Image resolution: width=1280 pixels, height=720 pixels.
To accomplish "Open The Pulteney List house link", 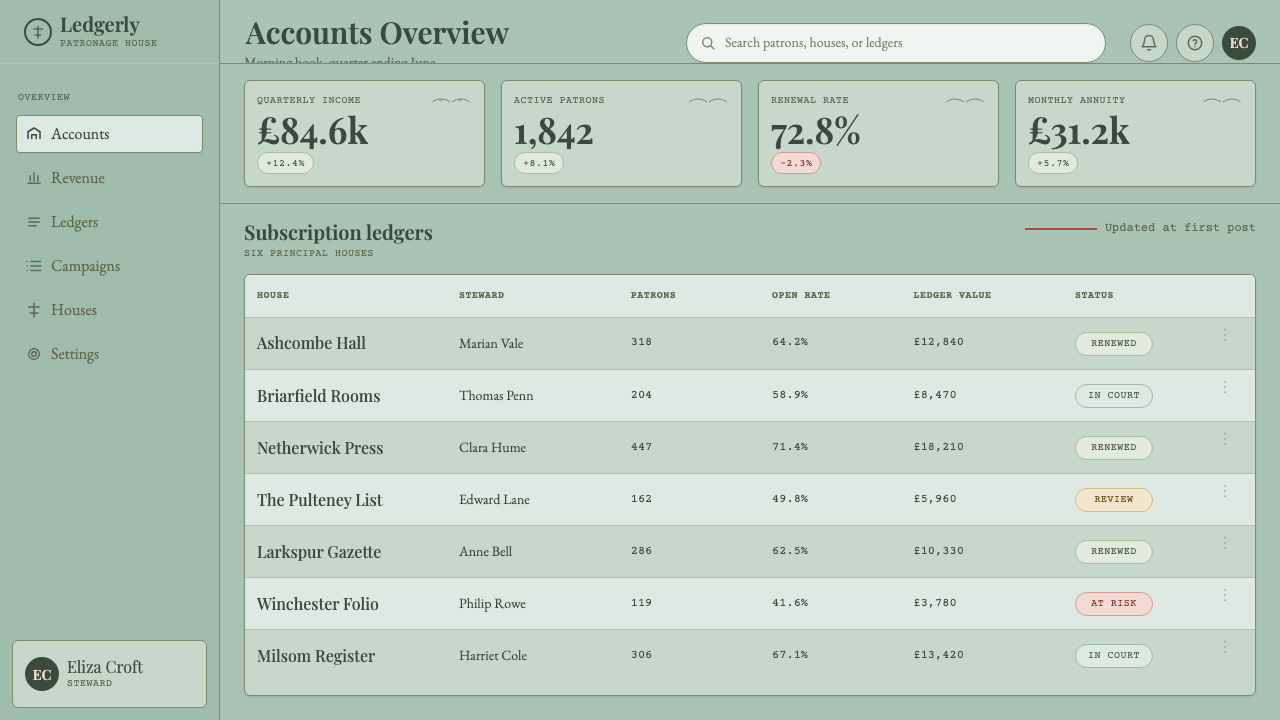I will point(319,500).
